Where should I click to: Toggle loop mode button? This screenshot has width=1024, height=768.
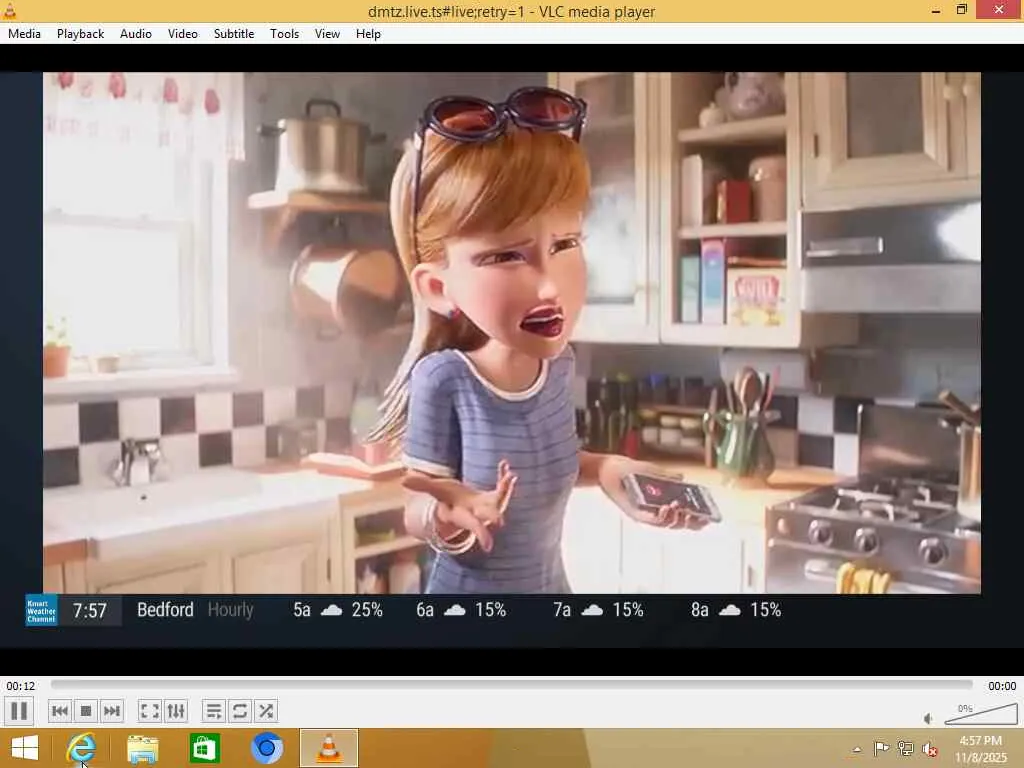(x=240, y=711)
